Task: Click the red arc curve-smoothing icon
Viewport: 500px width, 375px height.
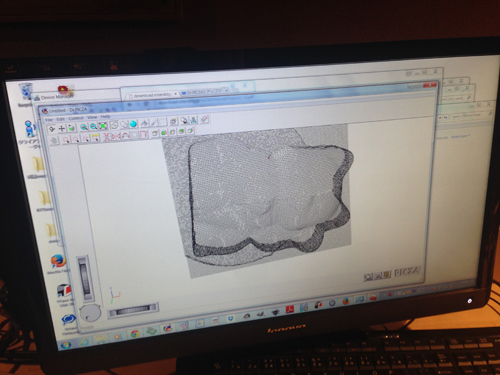Action: tap(125, 135)
